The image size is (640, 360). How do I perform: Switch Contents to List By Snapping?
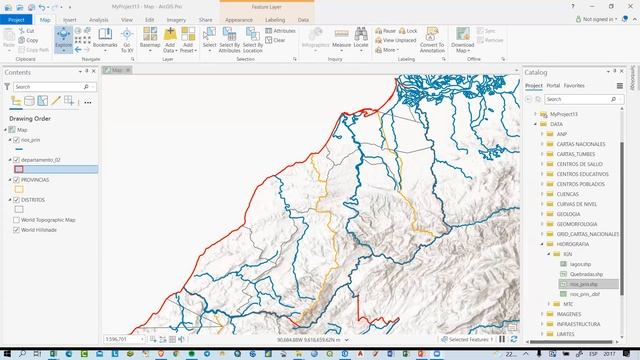tap(69, 101)
